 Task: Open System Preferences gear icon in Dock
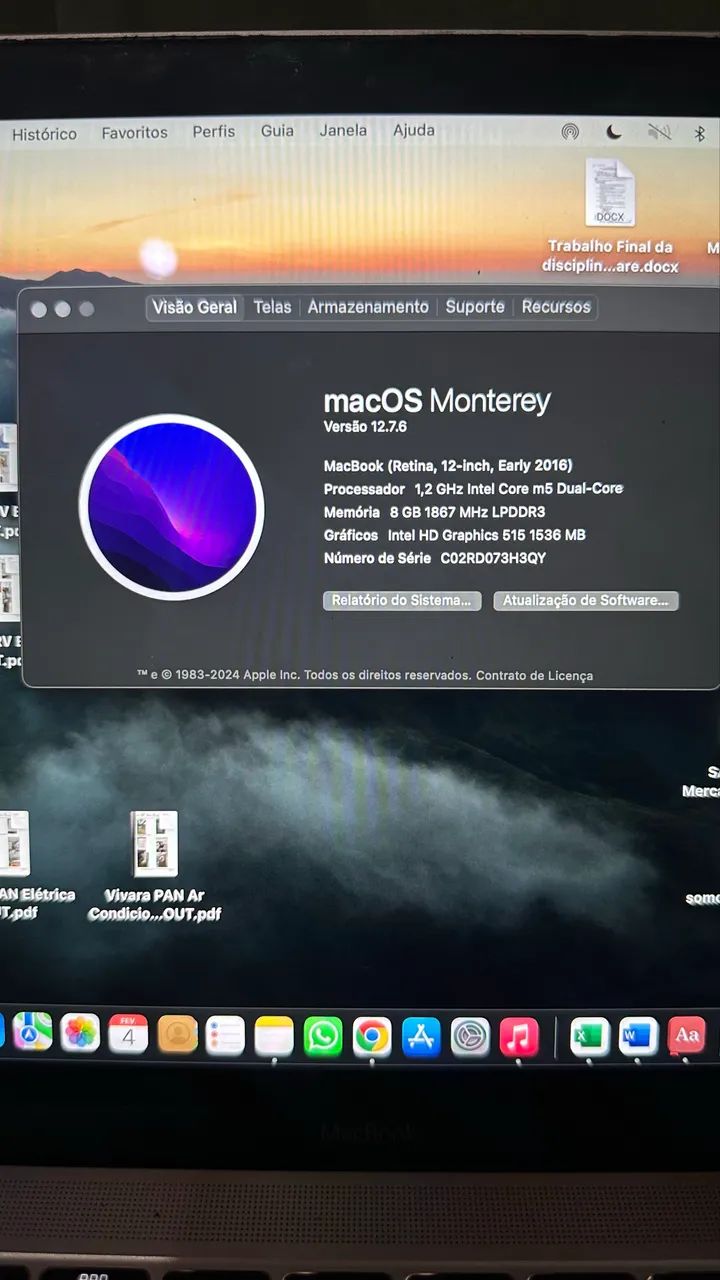[x=470, y=1038]
